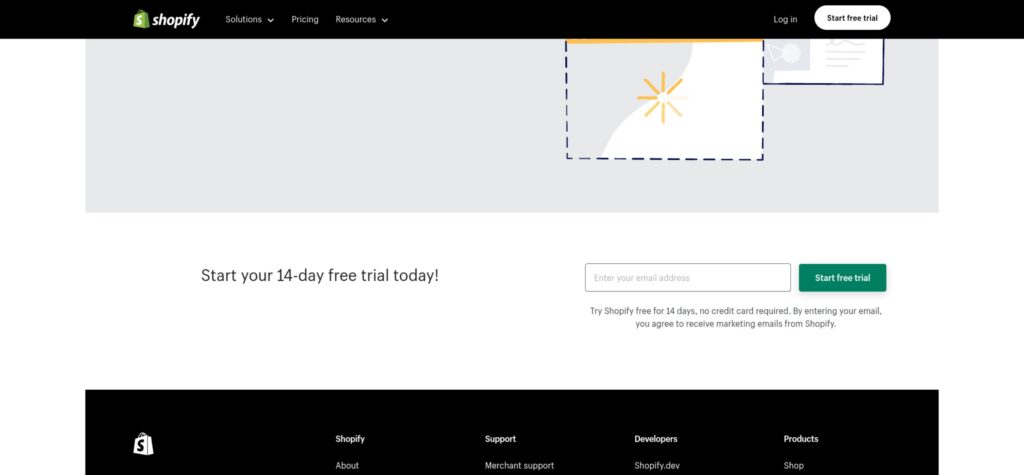Click the 14-day free trial headline text

(319, 276)
